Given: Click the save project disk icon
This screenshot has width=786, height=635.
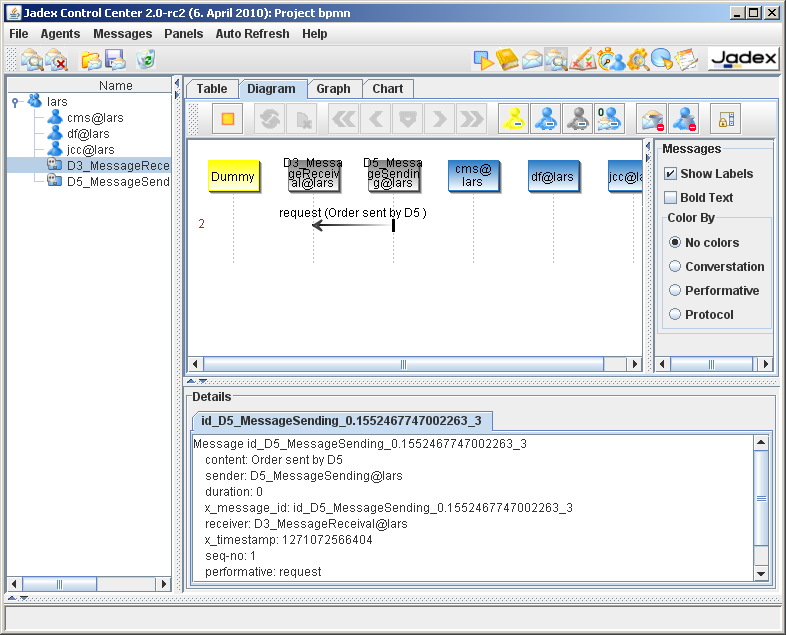Looking at the screenshot, I should pyautogui.click(x=115, y=60).
